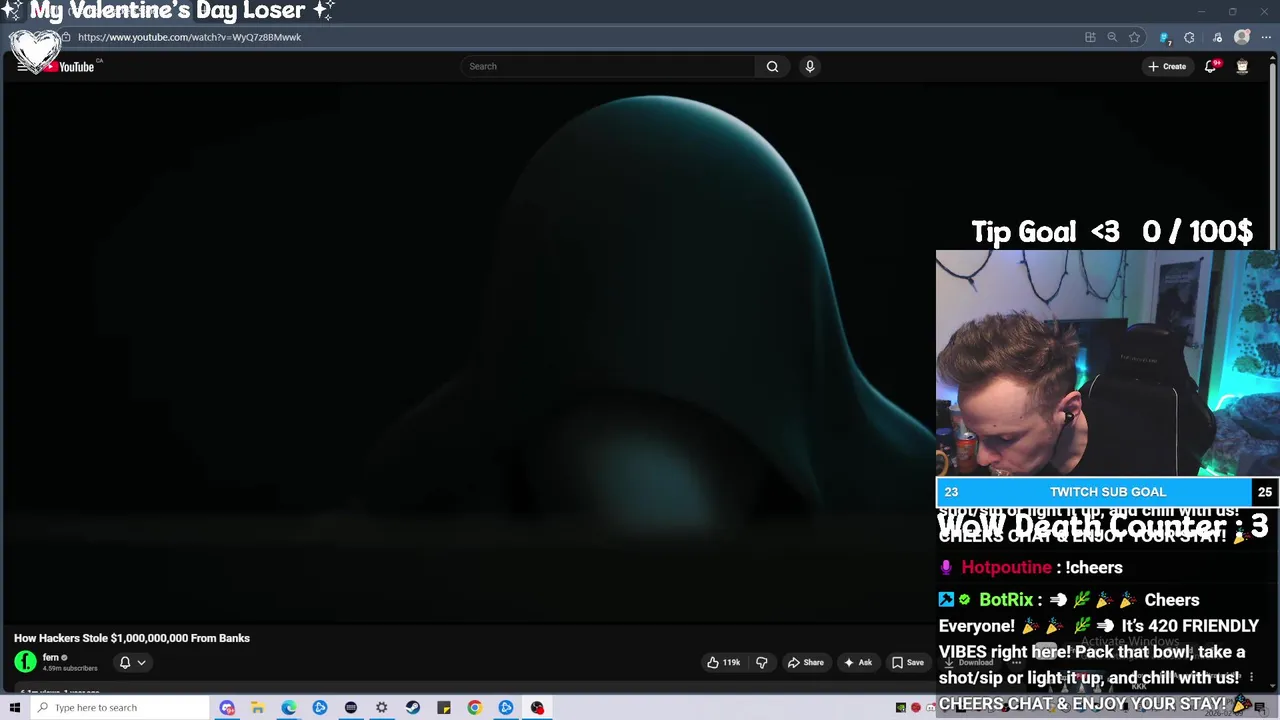
Task: Open the blue extension with badge 7
Action: pyautogui.click(x=1164, y=37)
